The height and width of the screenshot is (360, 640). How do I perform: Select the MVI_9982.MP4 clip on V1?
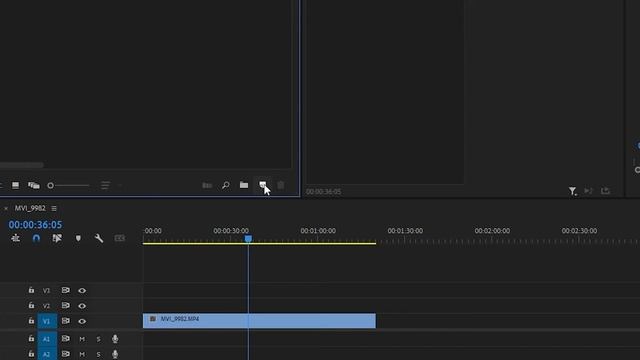[x=259, y=321]
